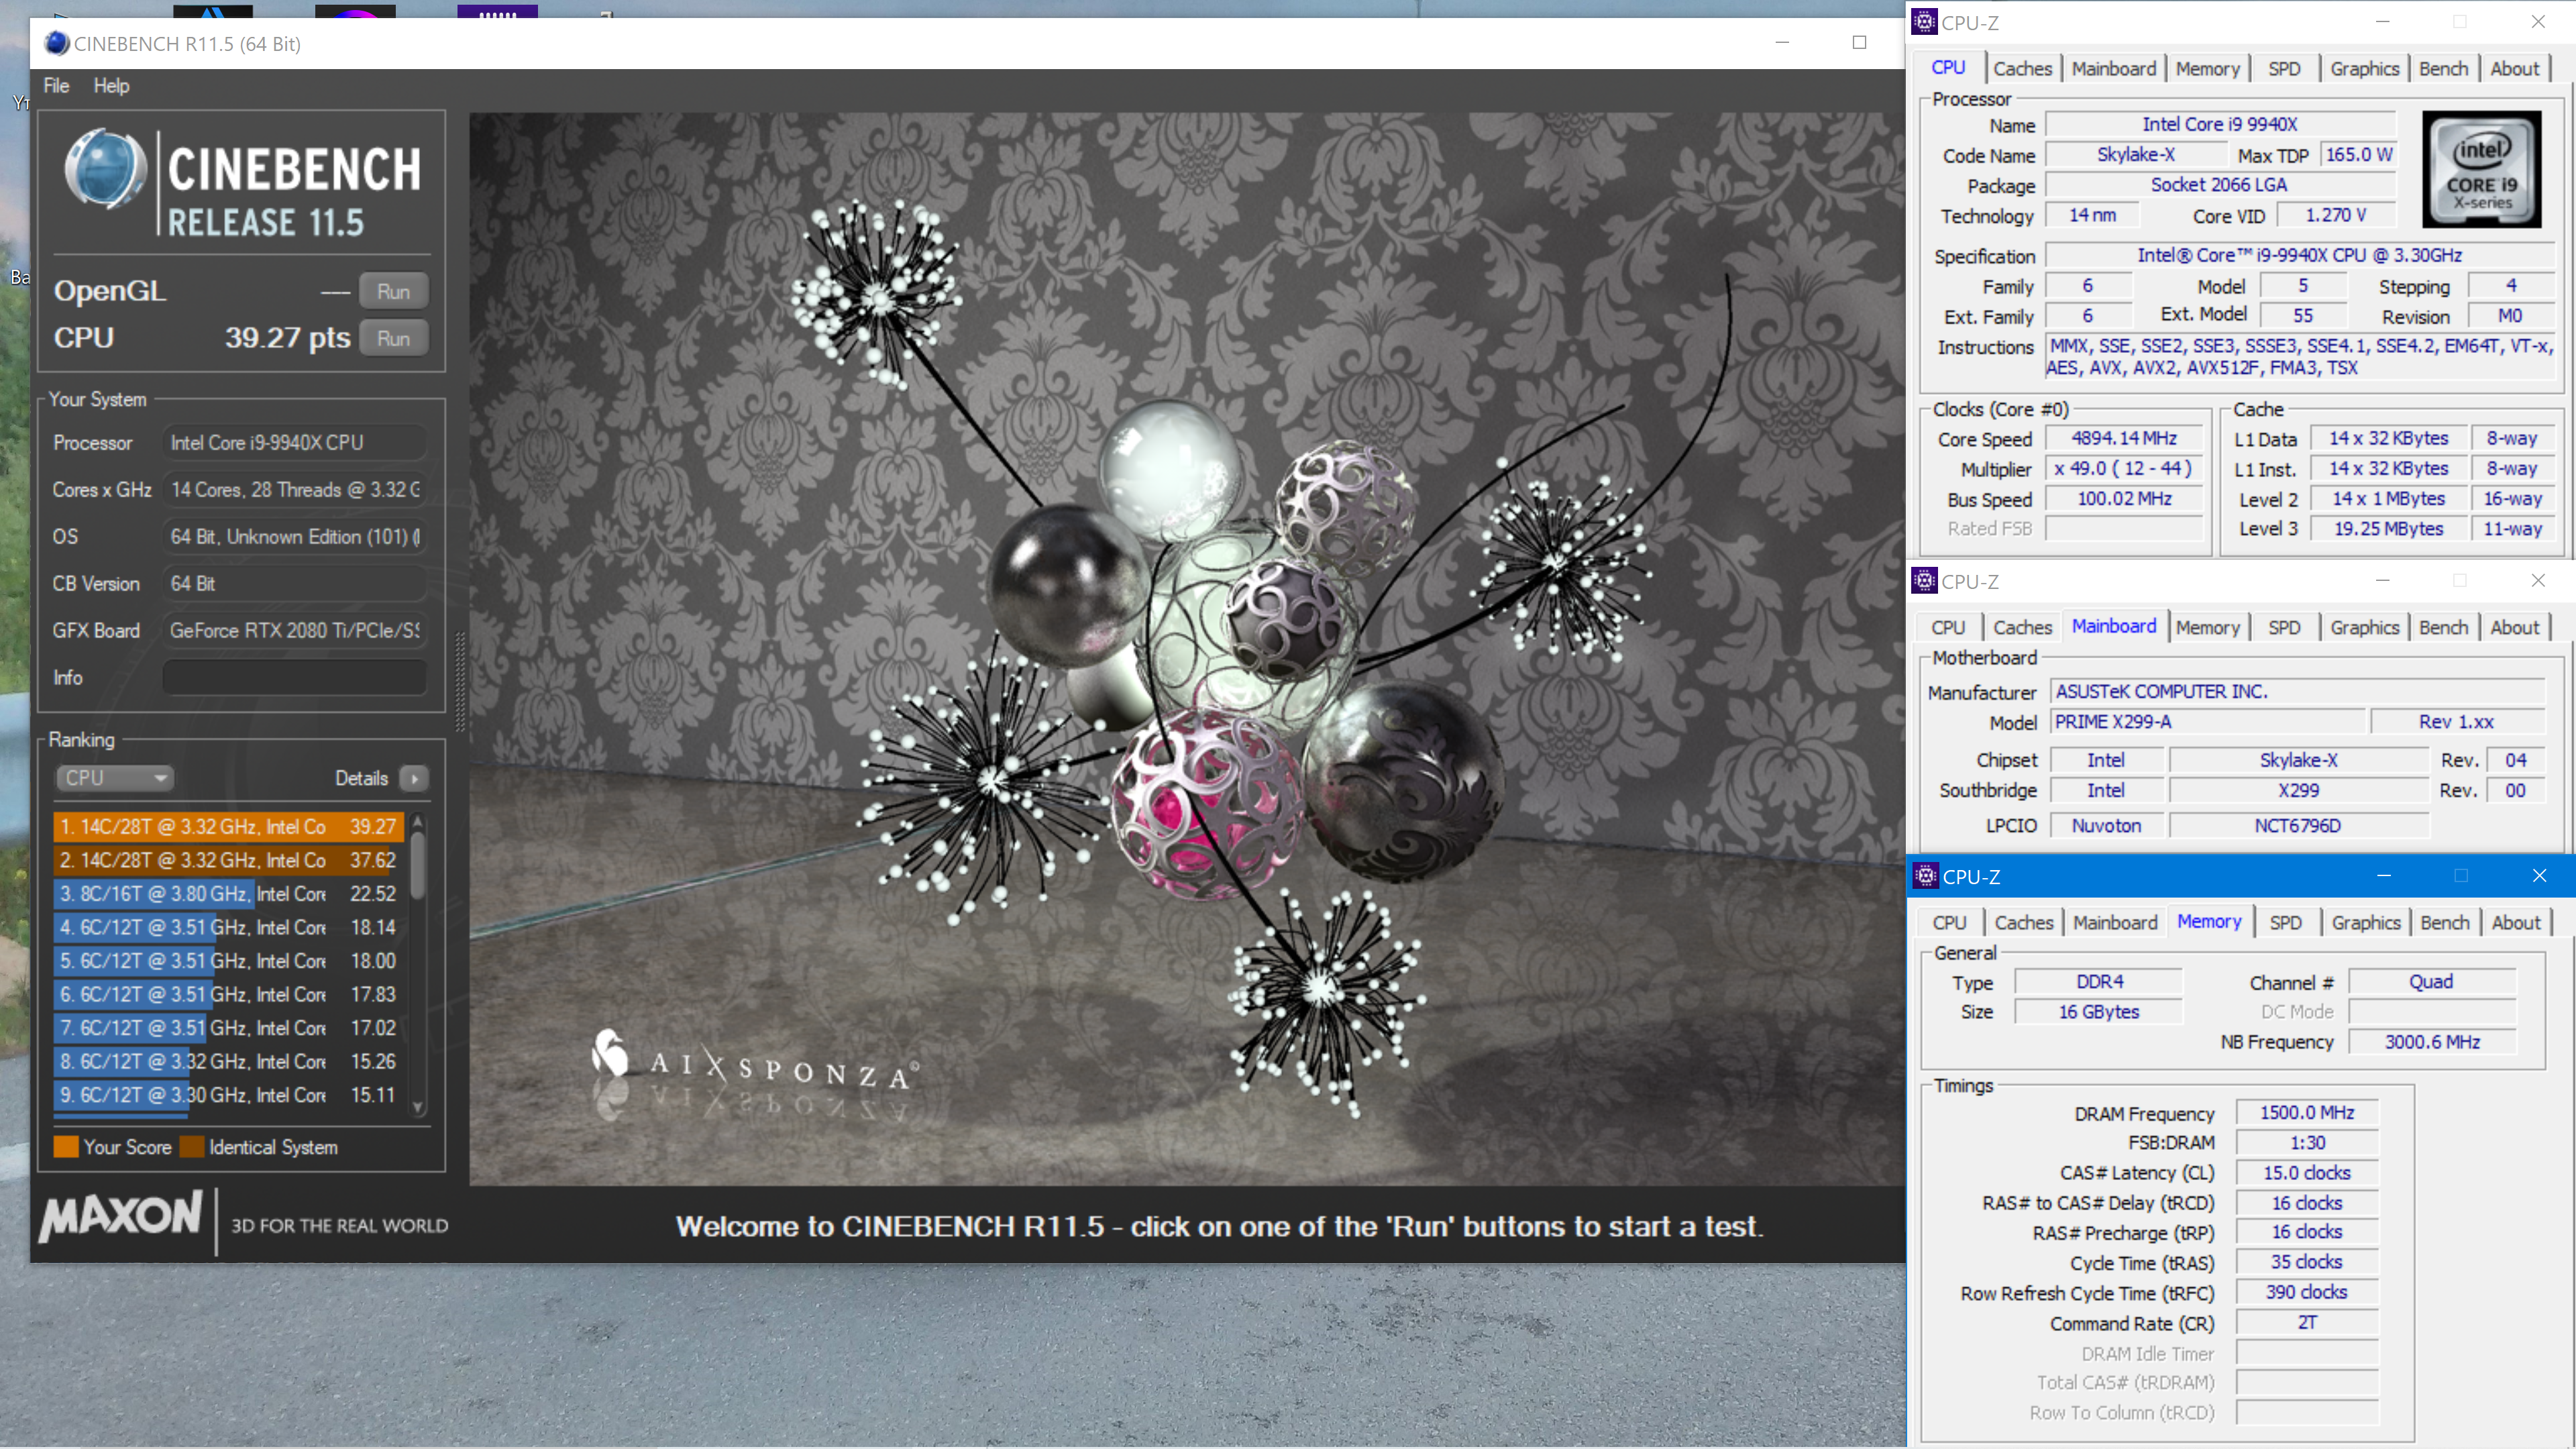Click Core Speed value 4894.14 MHz

point(2124,438)
